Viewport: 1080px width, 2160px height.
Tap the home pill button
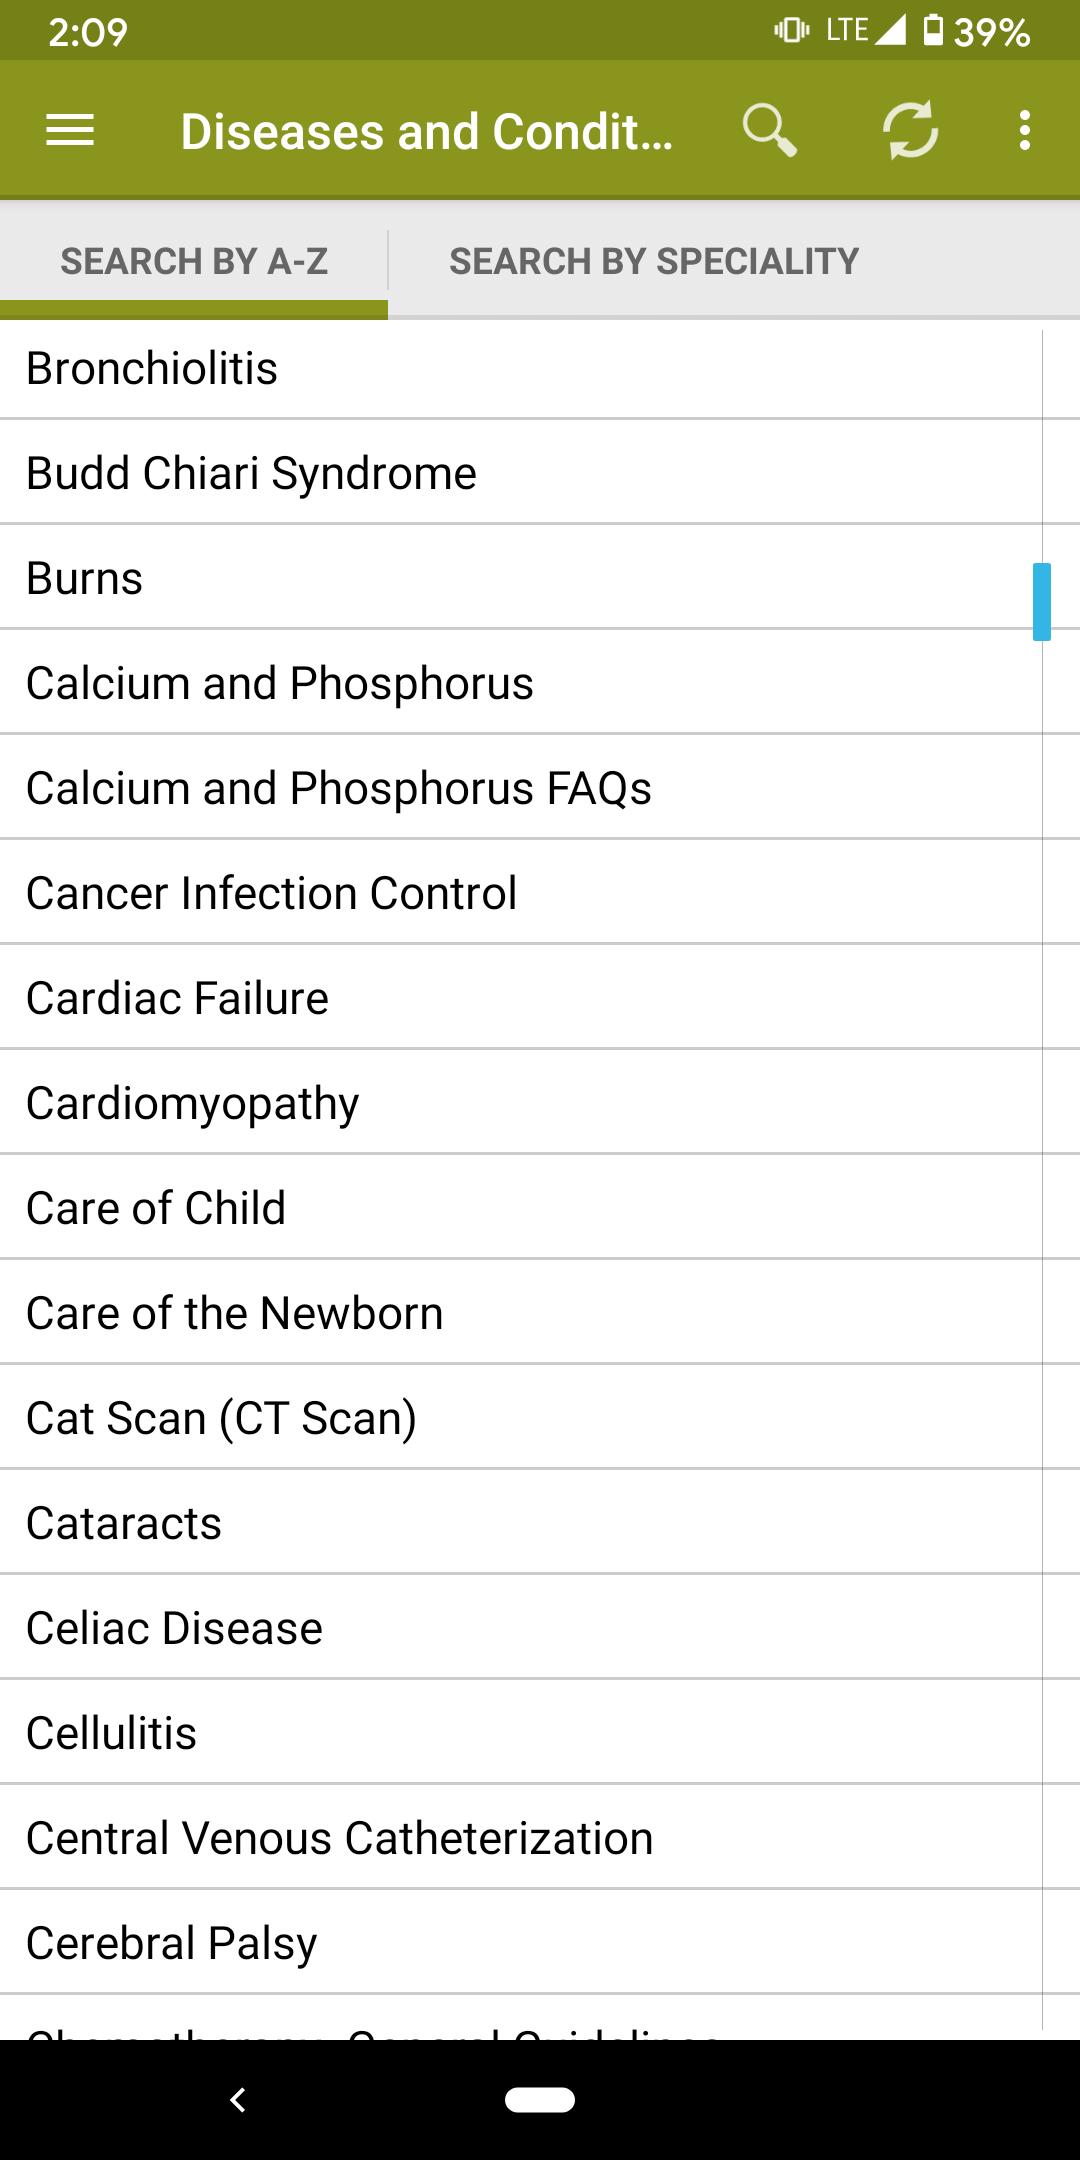540,2100
